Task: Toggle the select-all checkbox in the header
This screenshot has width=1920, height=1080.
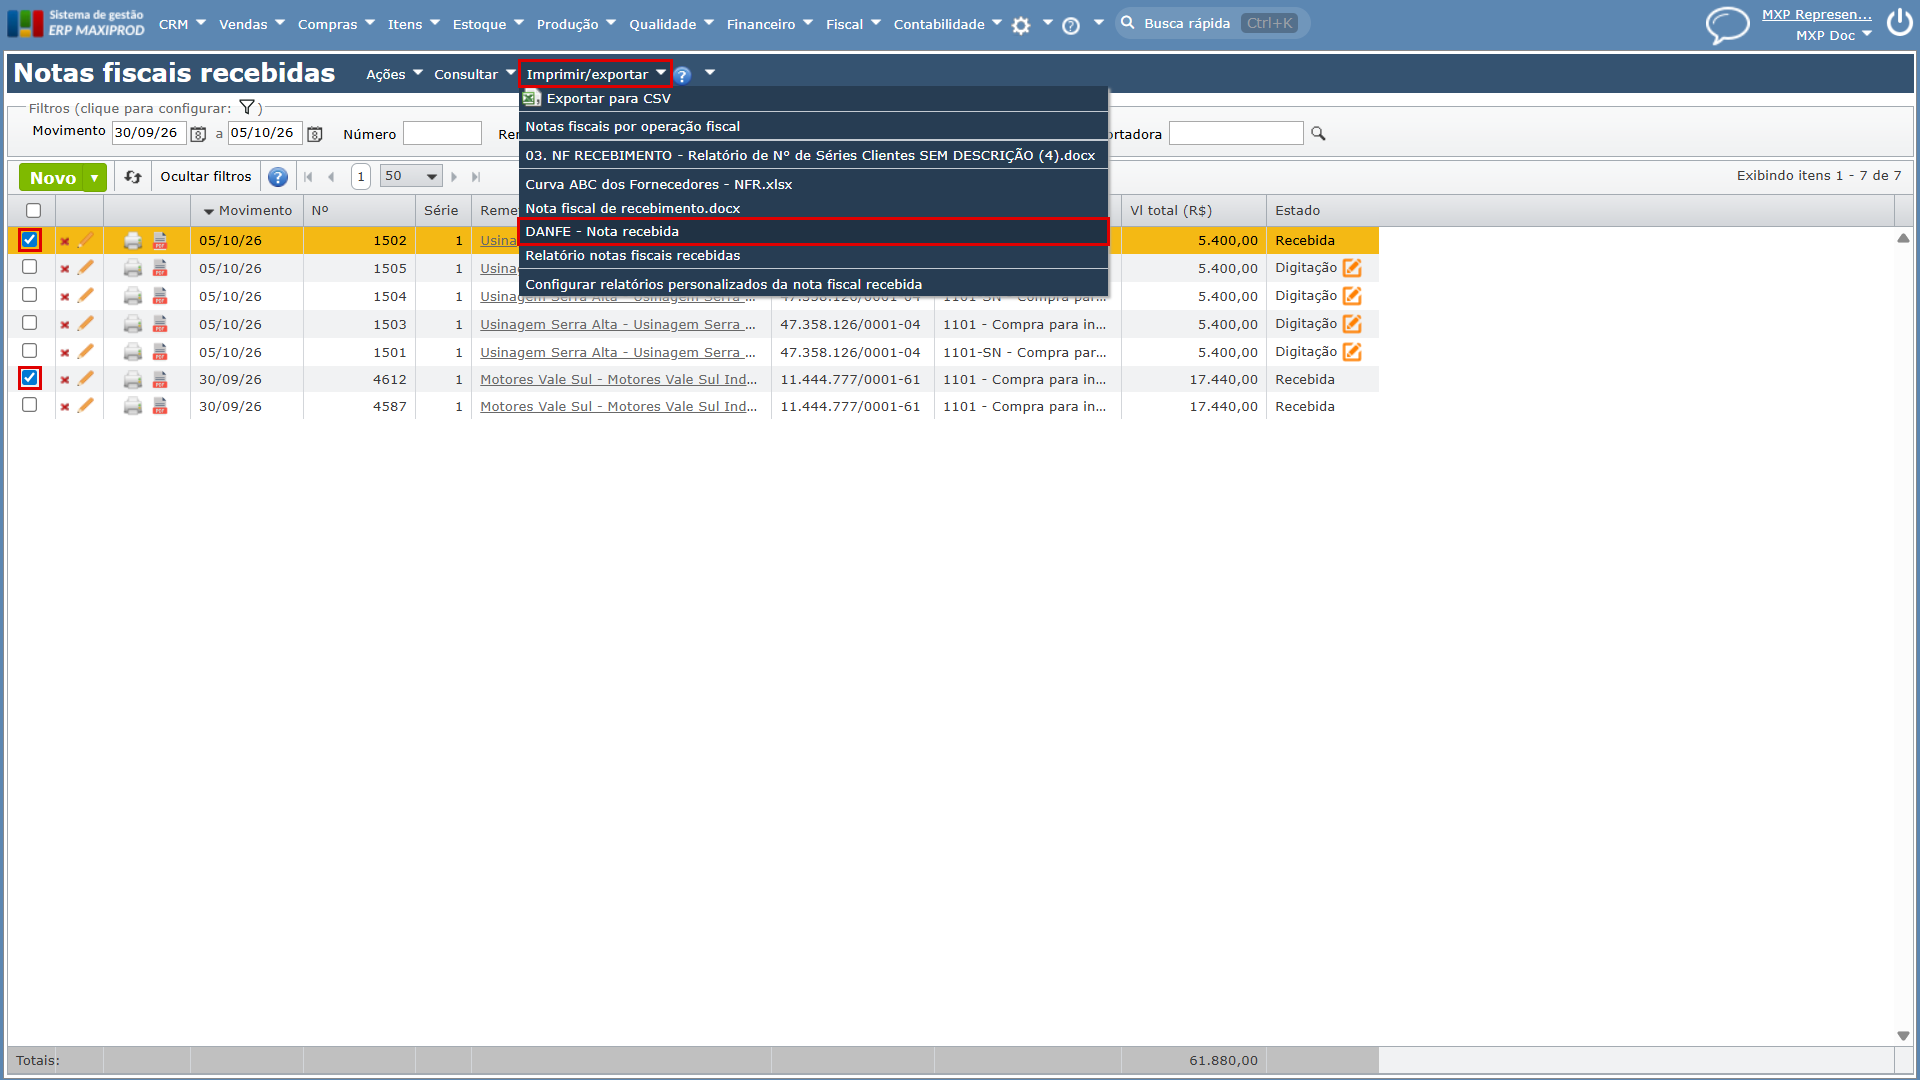Action: (x=34, y=211)
